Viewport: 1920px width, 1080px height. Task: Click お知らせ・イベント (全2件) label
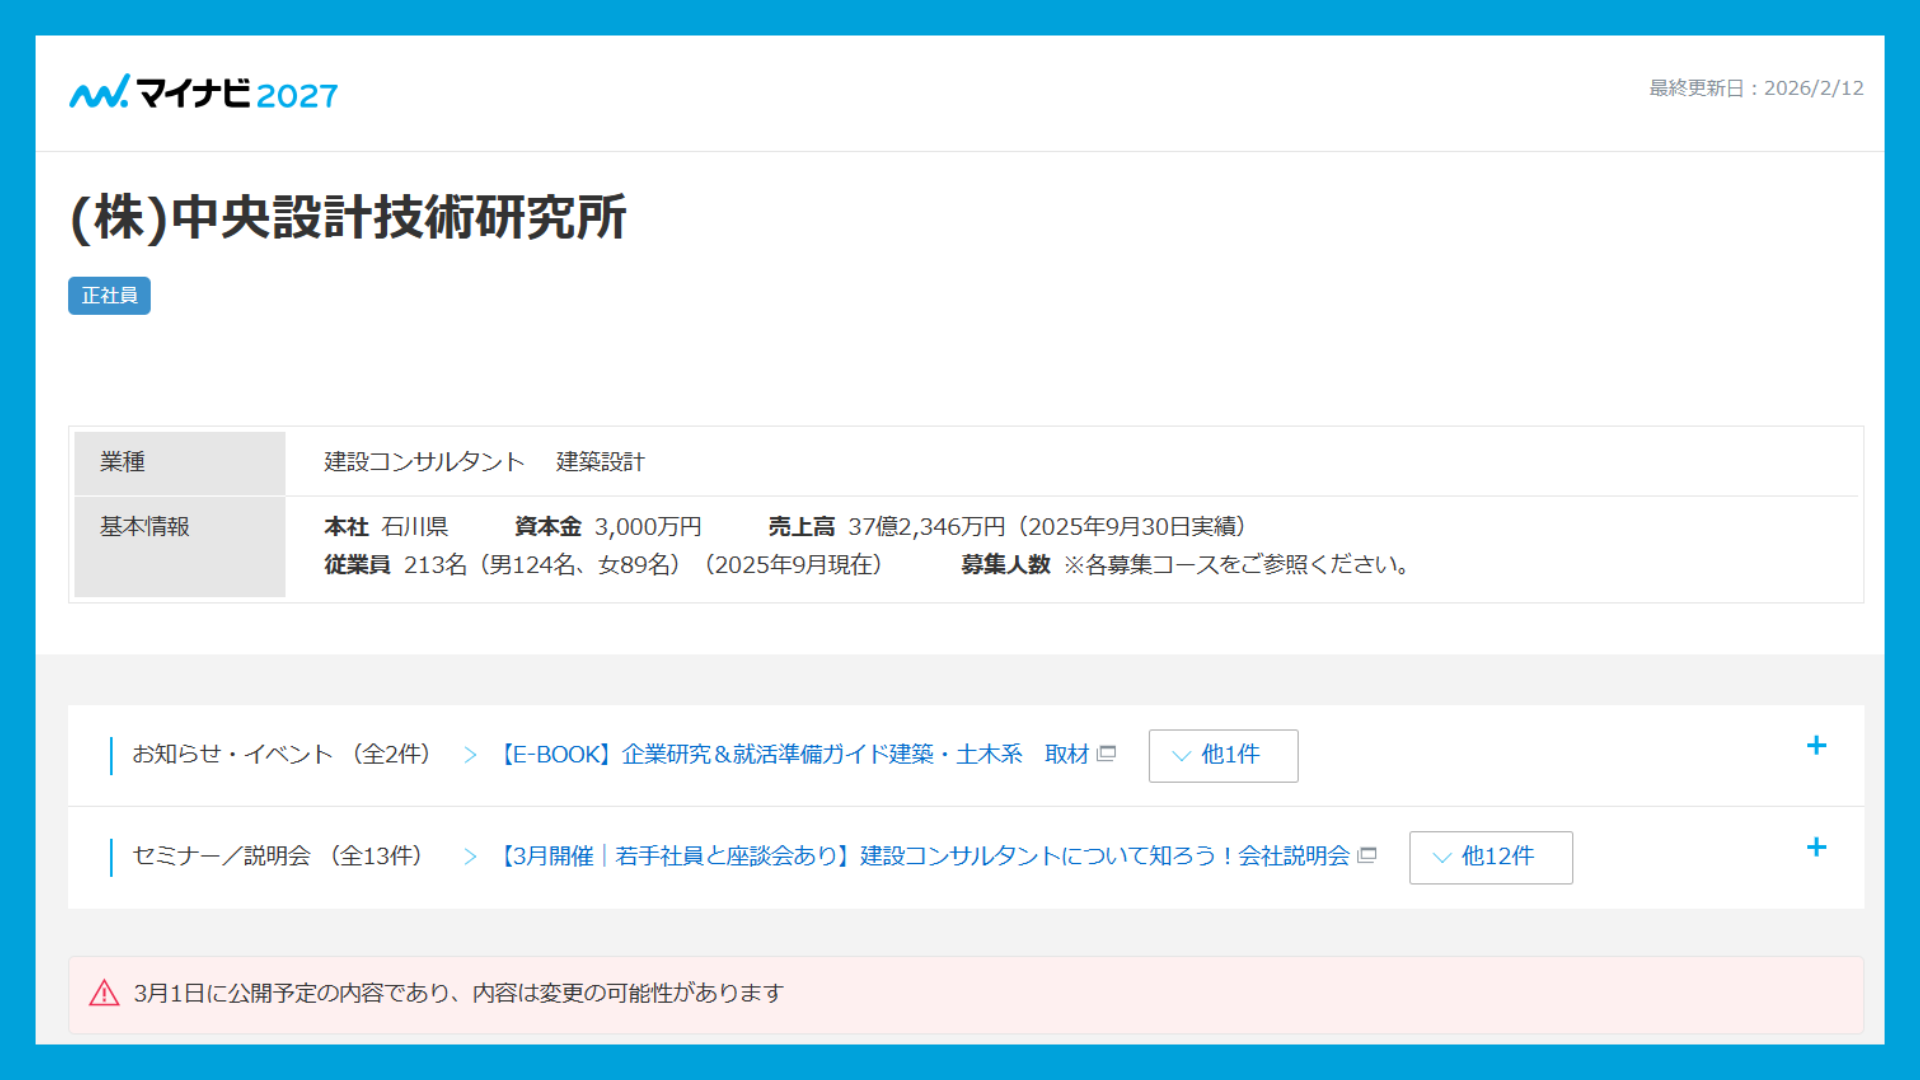coord(281,755)
